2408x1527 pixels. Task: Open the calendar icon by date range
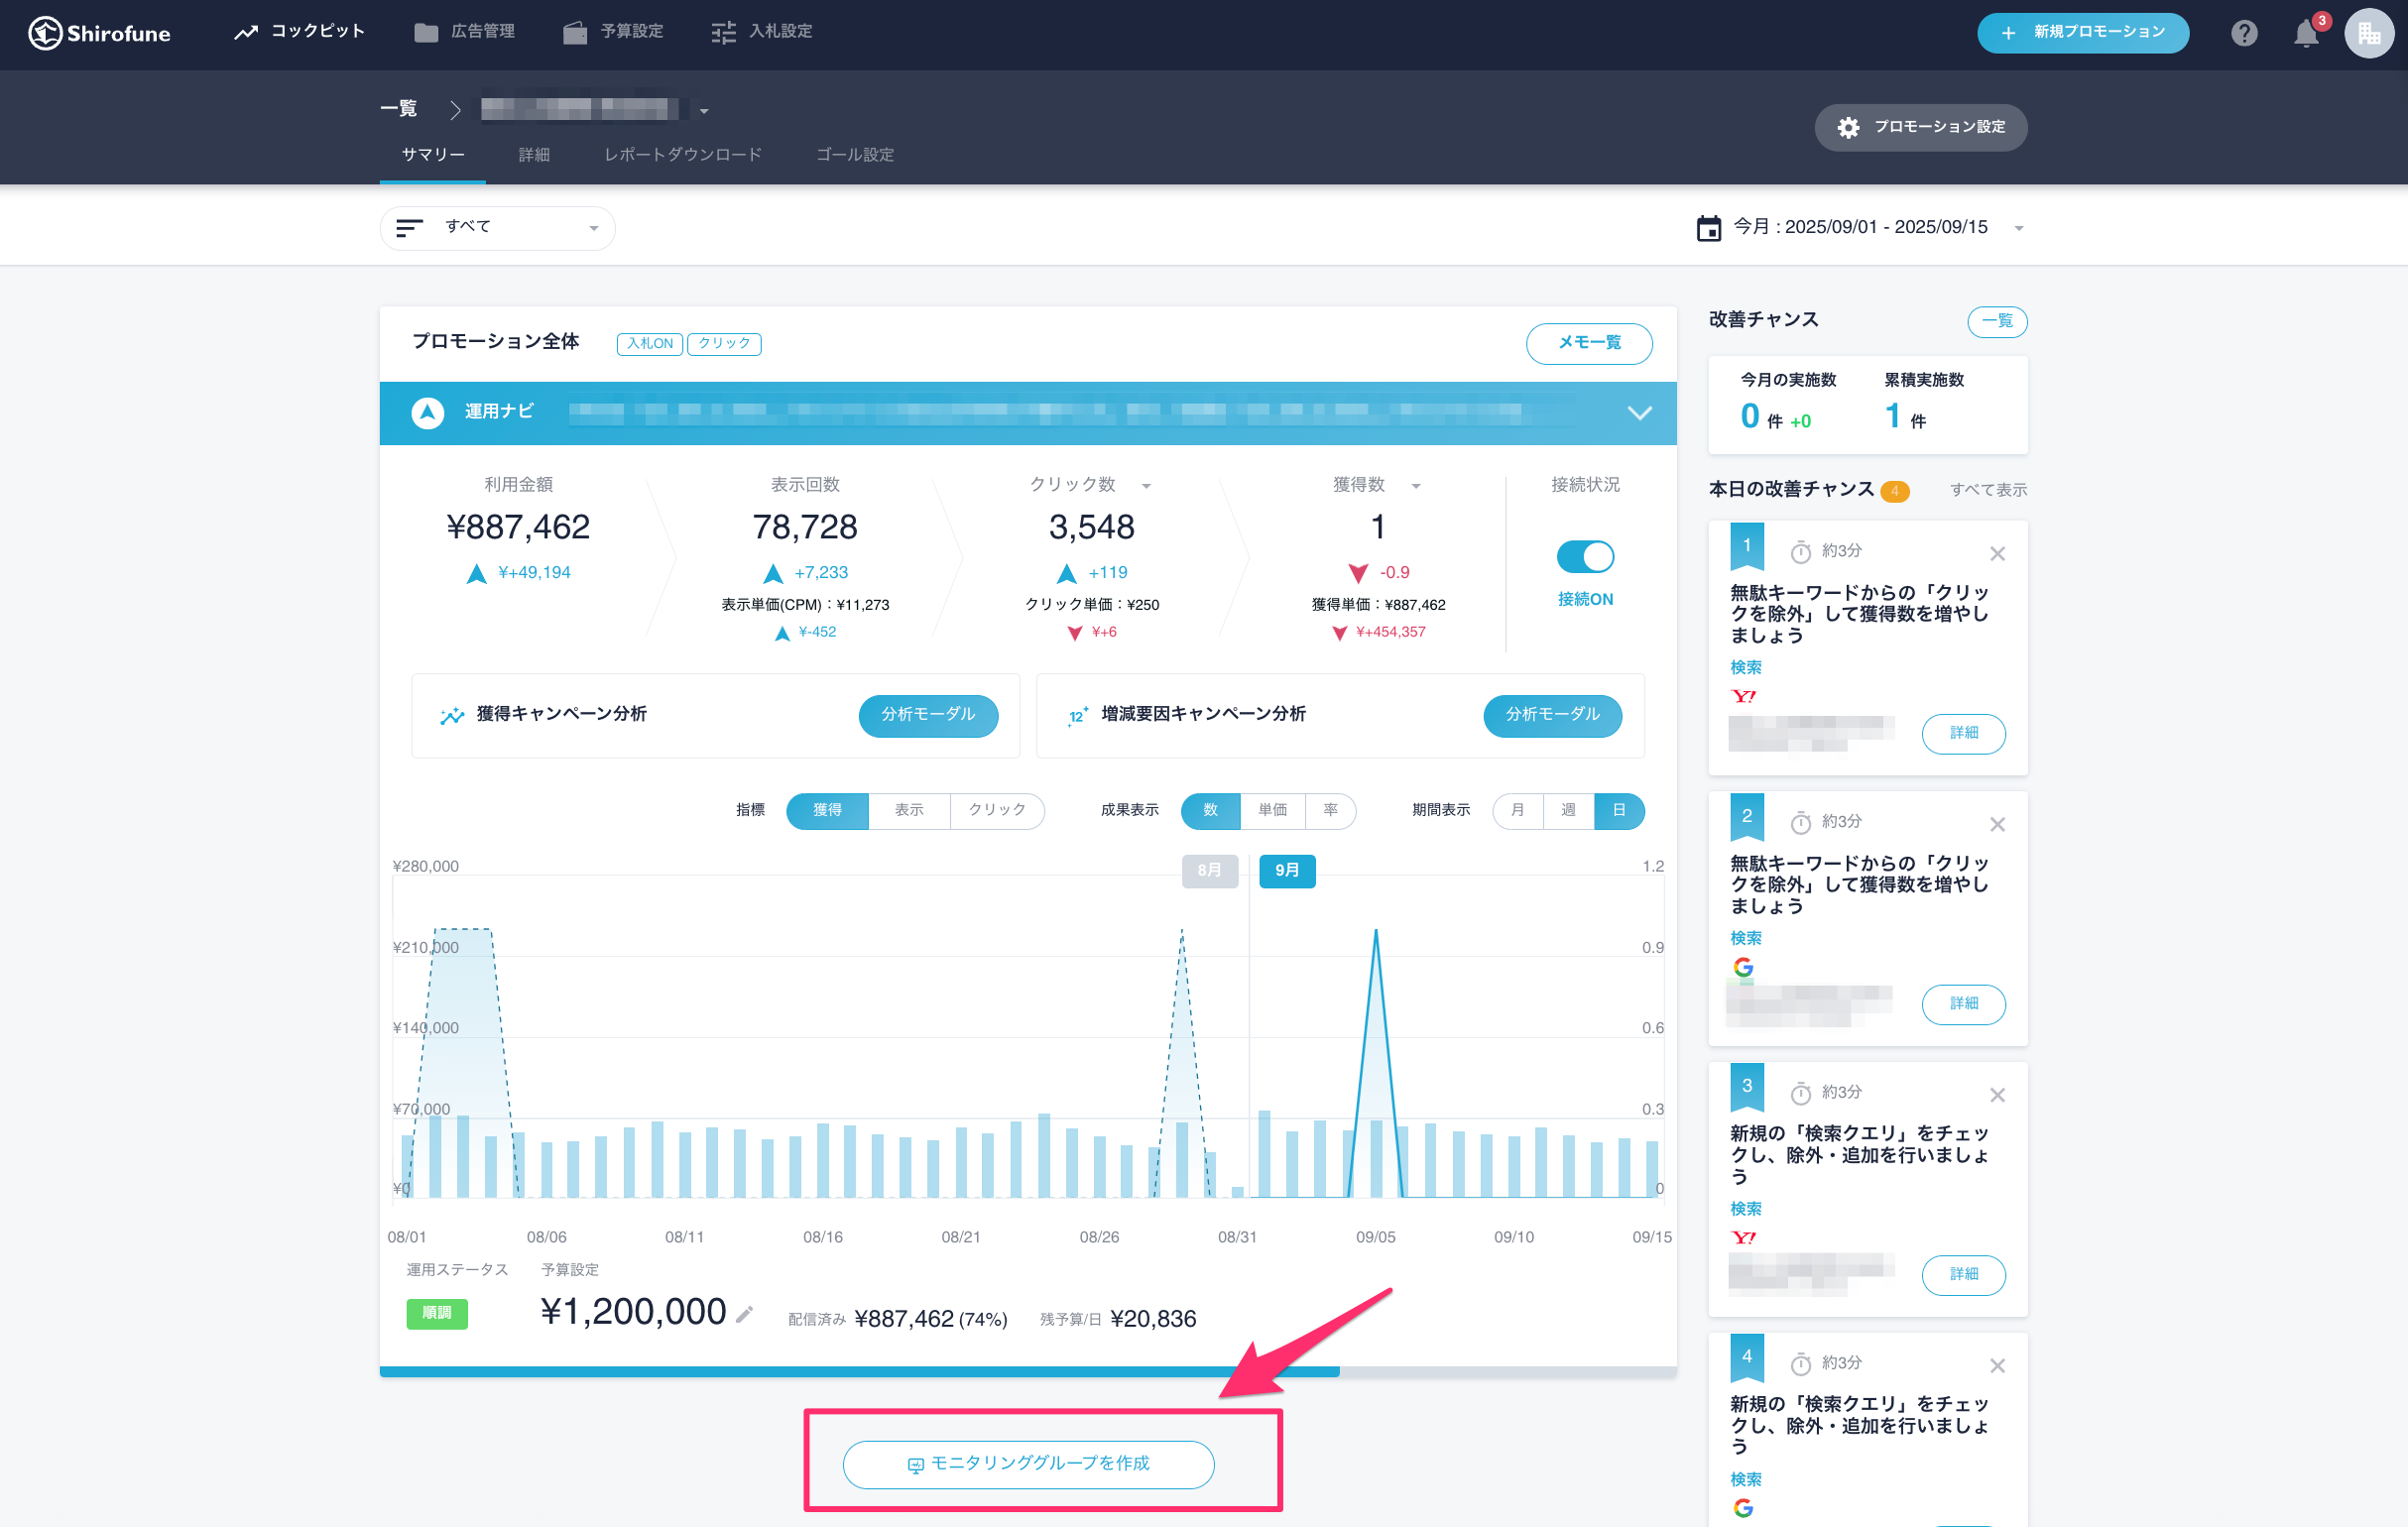pos(1708,228)
